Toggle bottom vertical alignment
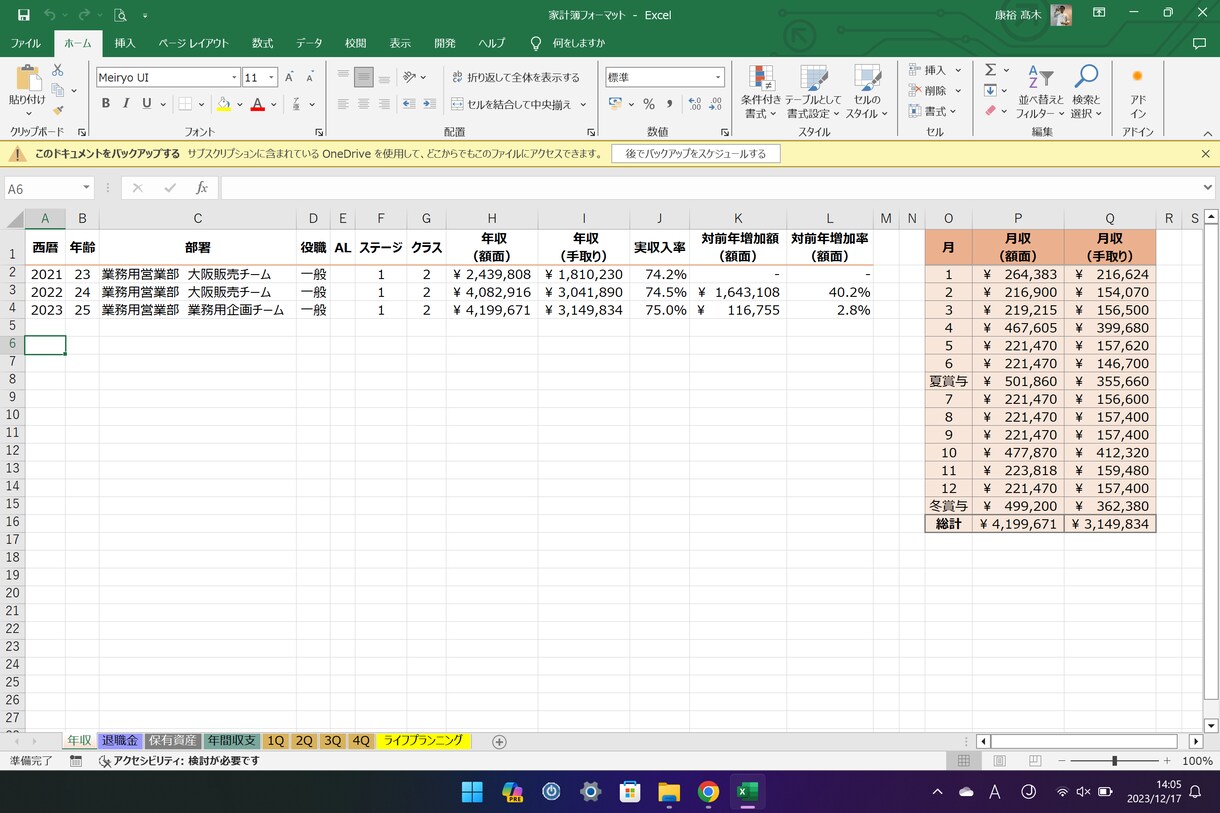 click(x=384, y=77)
